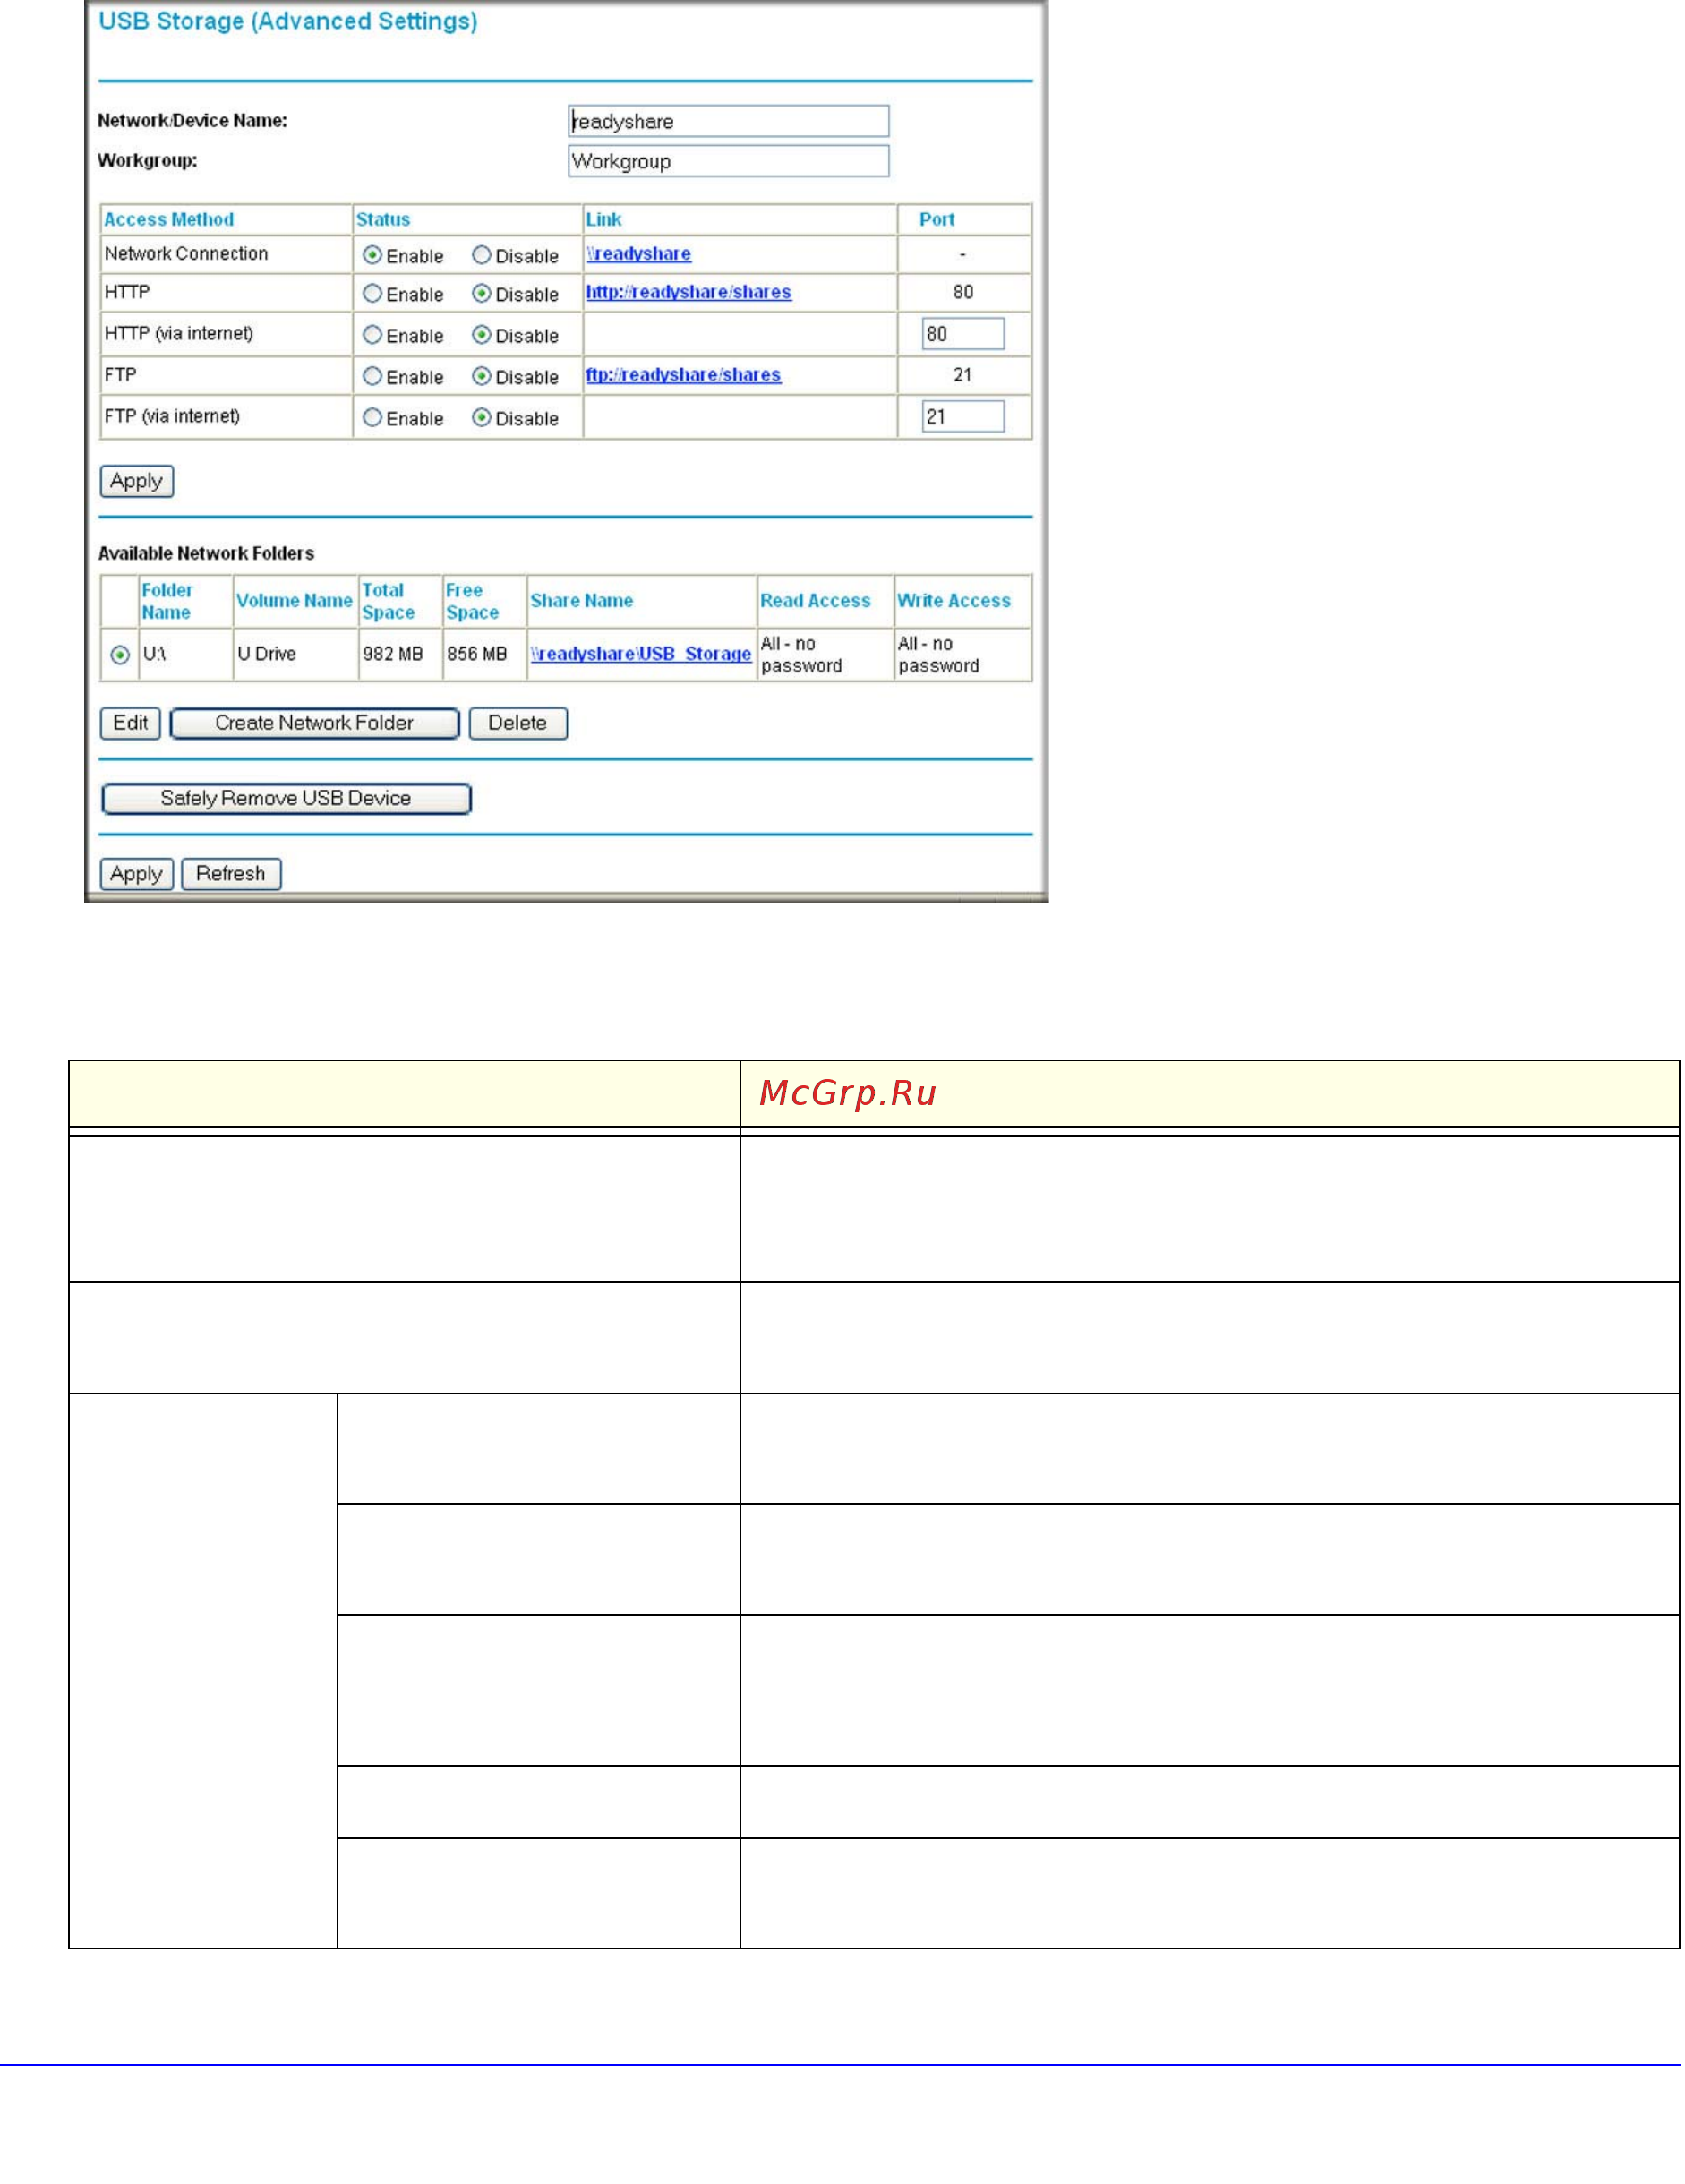Click the Link column header
The height and width of the screenshot is (2184, 1685).
[604, 219]
